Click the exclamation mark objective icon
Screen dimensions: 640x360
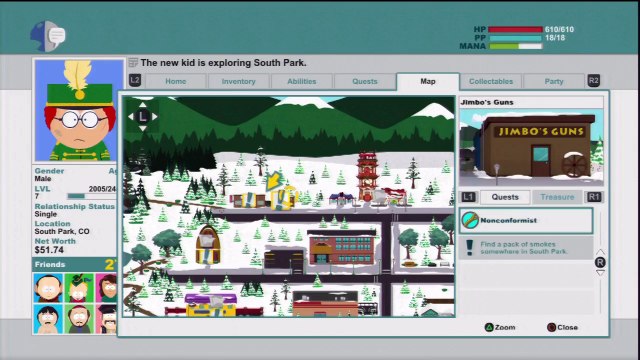pos(469,247)
